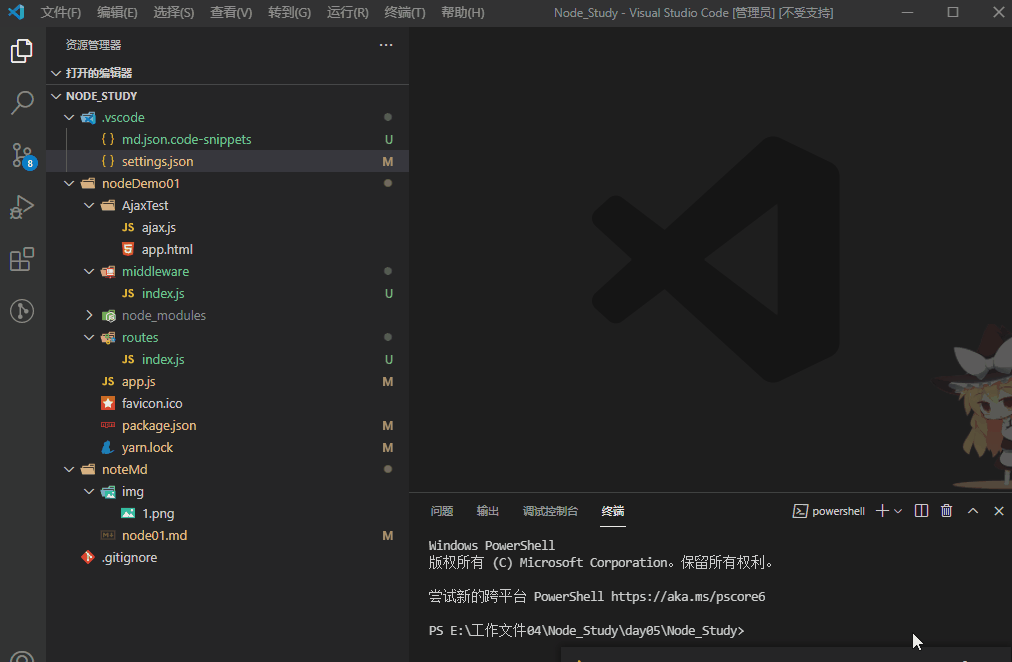Open the 查看(V) menu
1012x662 pixels.
(x=231, y=12)
